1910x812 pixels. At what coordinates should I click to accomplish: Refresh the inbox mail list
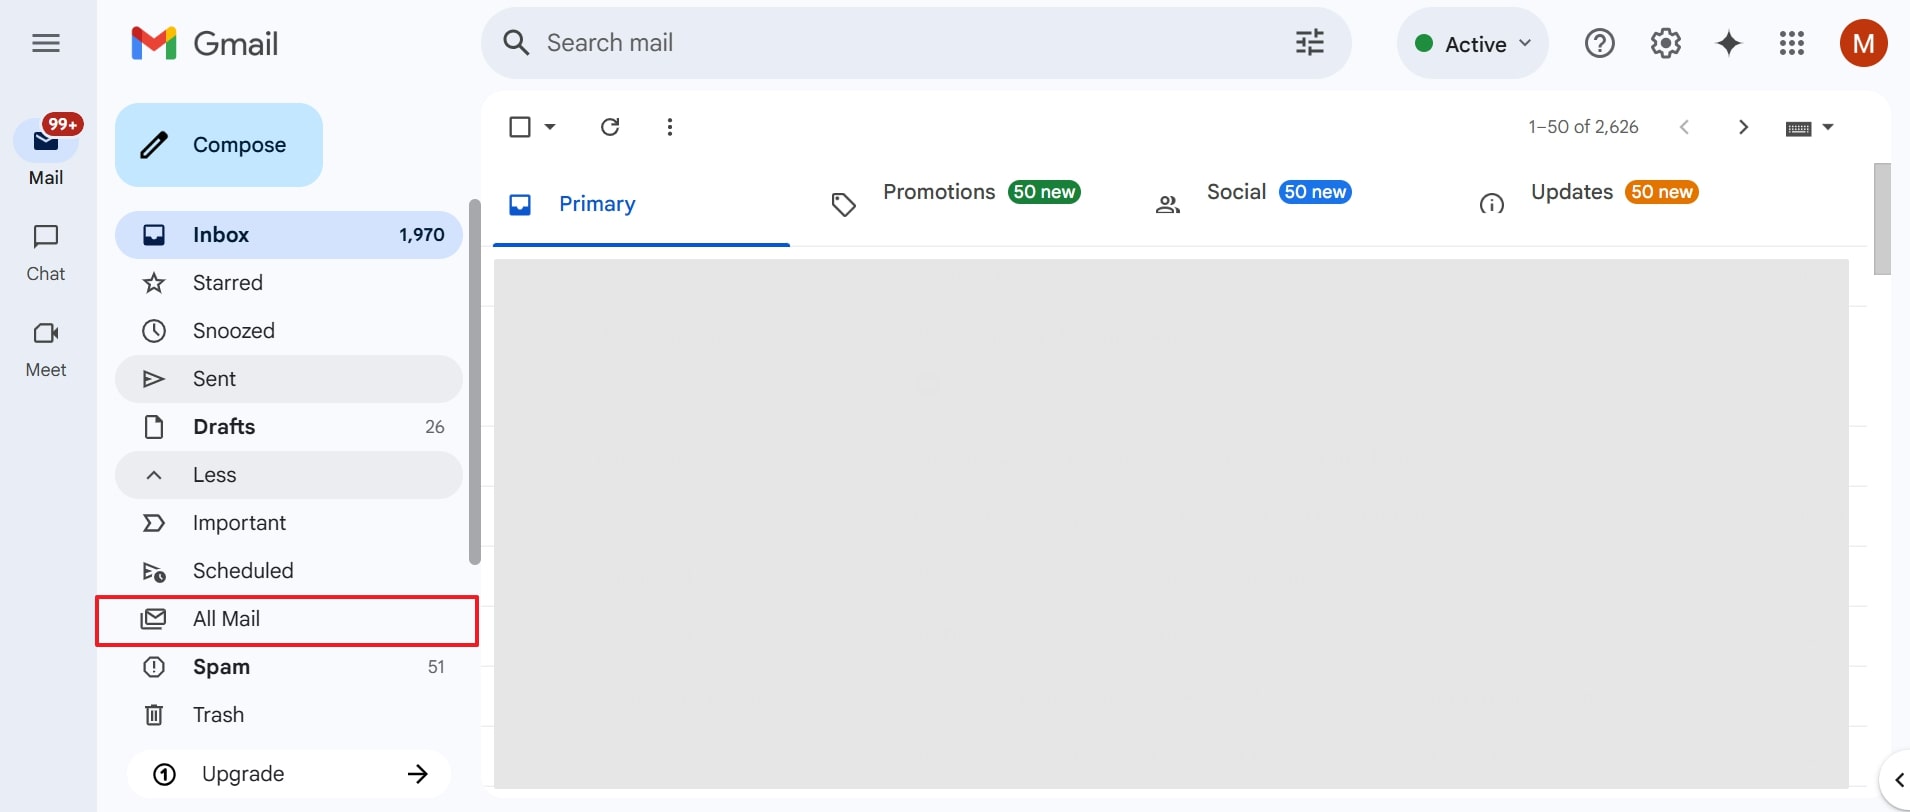[610, 127]
